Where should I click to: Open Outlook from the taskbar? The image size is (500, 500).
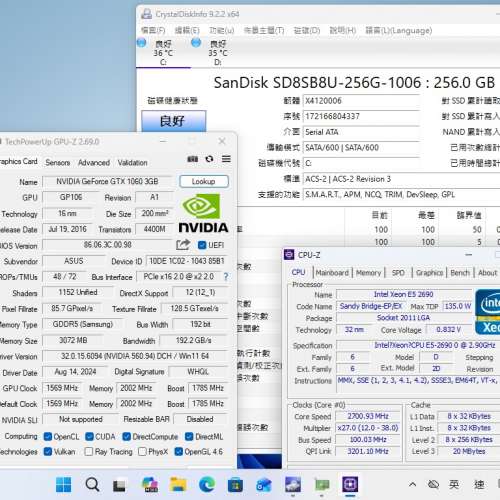264,485
